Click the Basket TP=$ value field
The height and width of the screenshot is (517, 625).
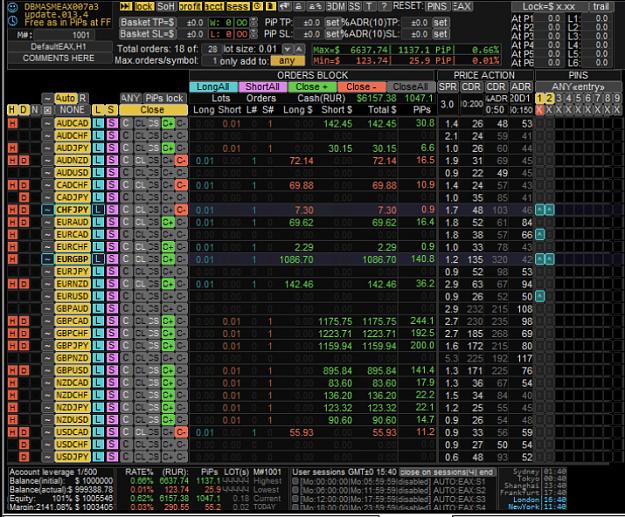coord(191,23)
